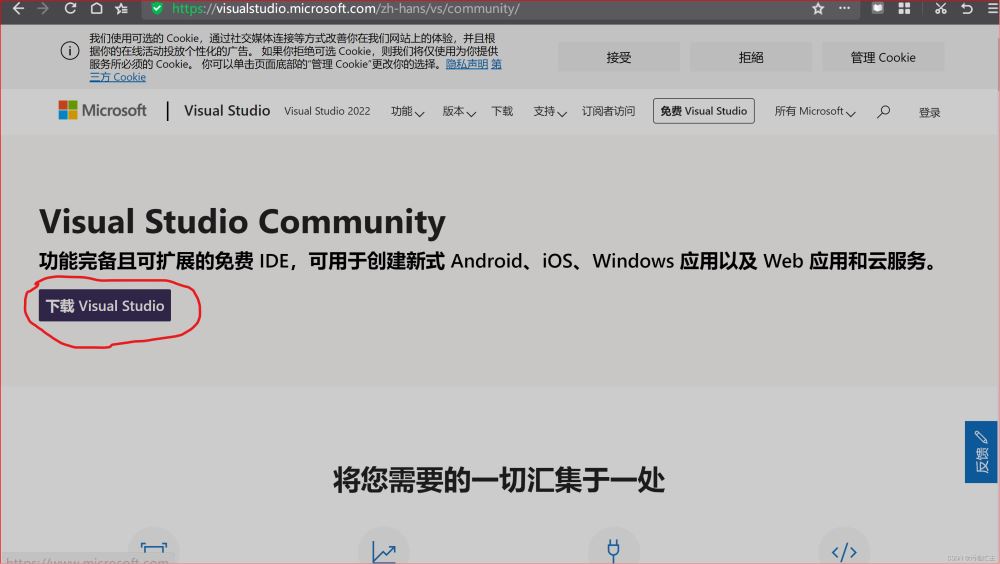The height and width of the screenshot is (564, 1000).
Task: Expand the 功能 dropdown menu
Action: 407,112
